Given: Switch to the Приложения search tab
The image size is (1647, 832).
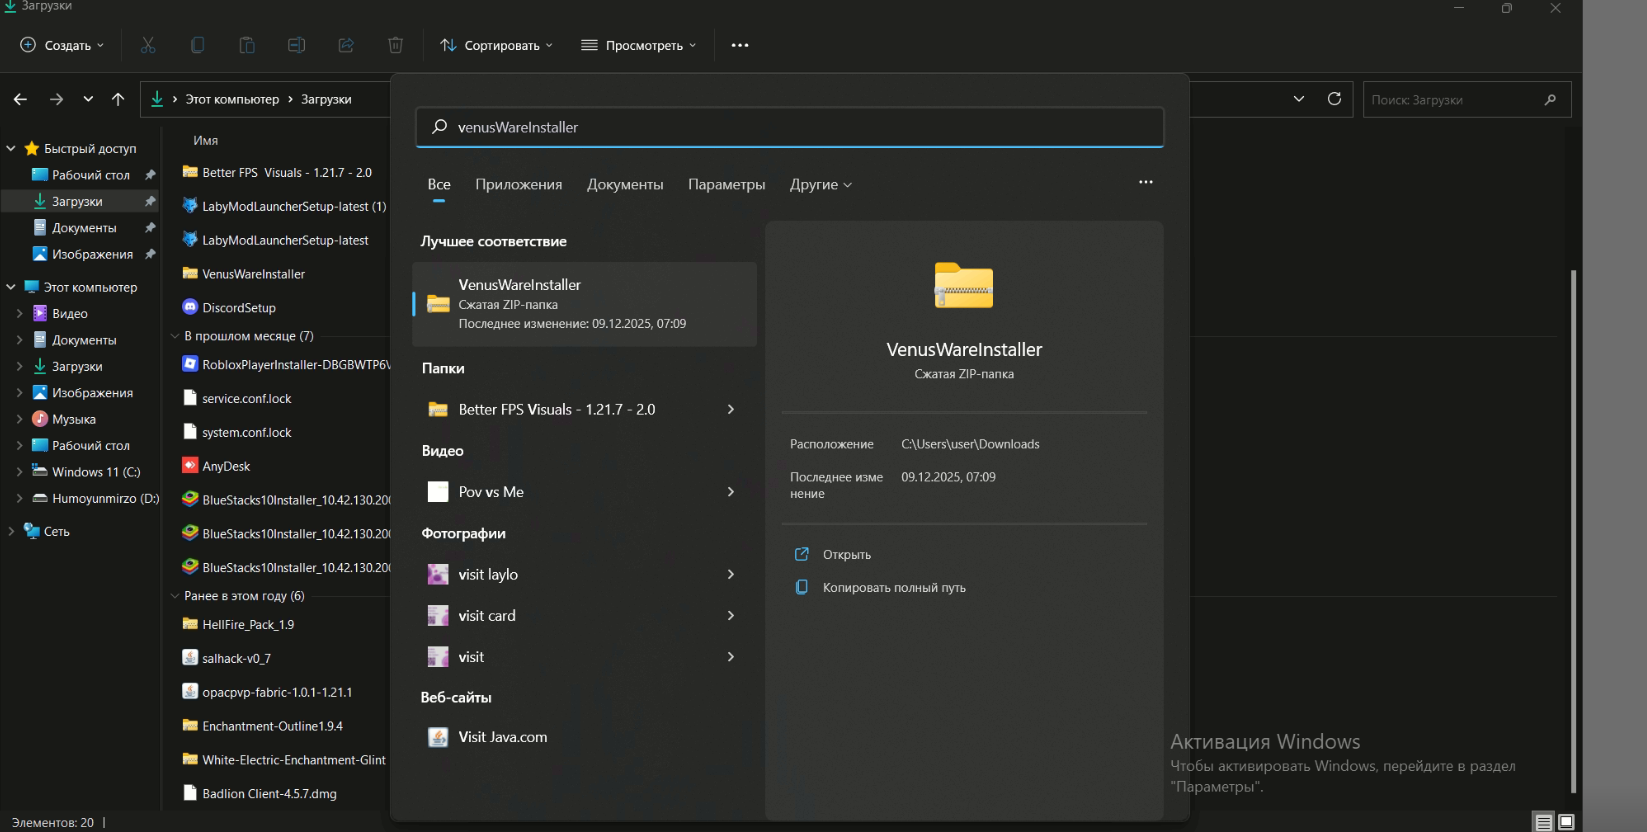Looking at the screenshot, I should pyautogui.click(x=518, y=185).
